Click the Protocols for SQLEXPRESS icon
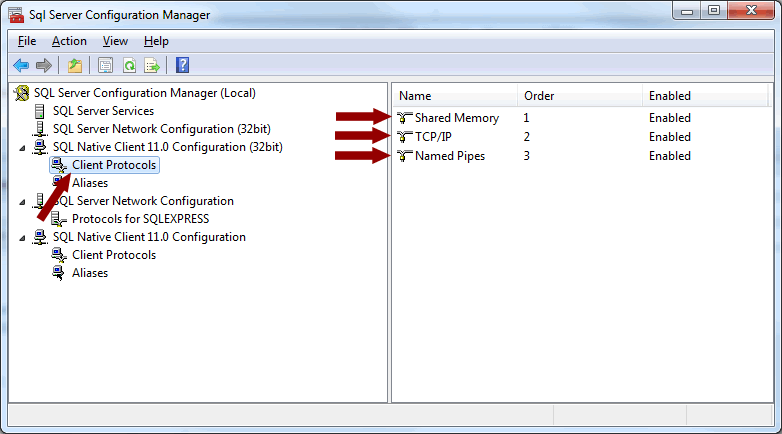 (59, 218)
